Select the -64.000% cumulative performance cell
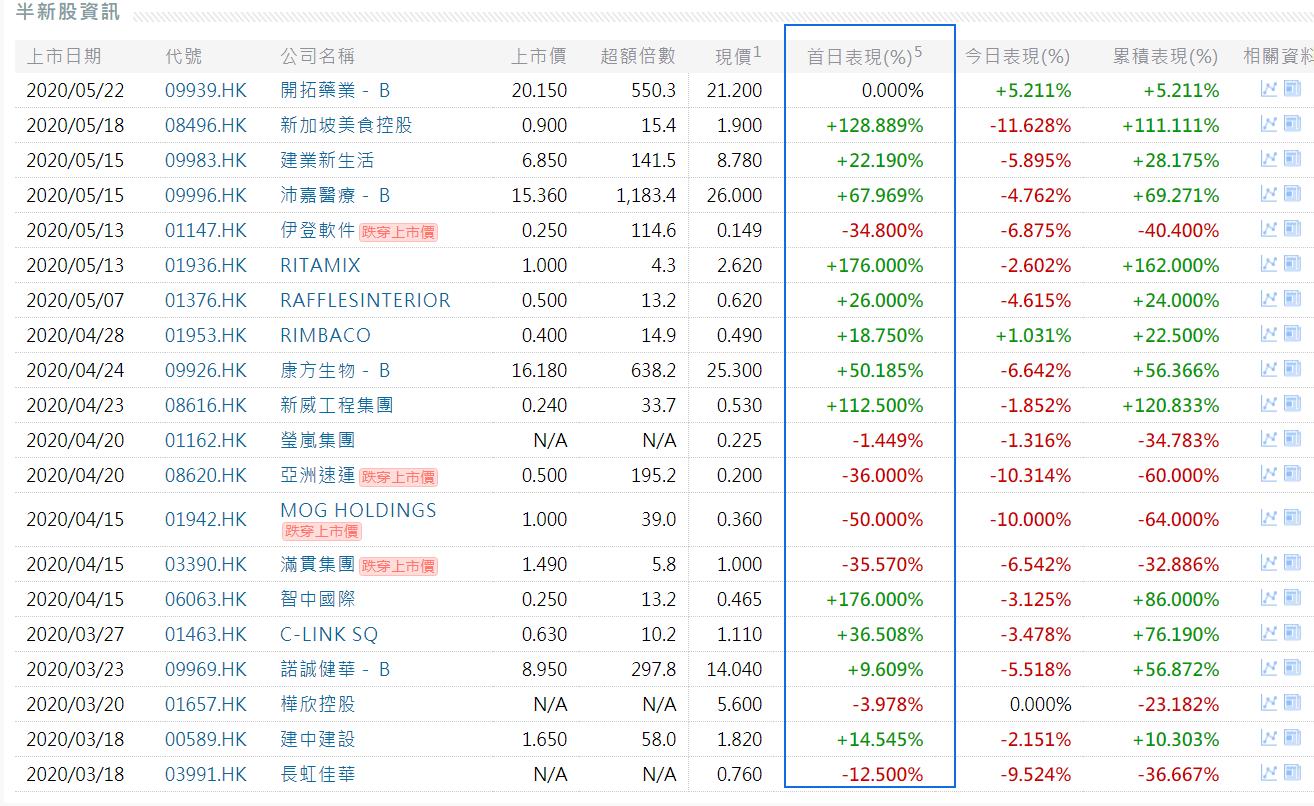 point(1178,519)
